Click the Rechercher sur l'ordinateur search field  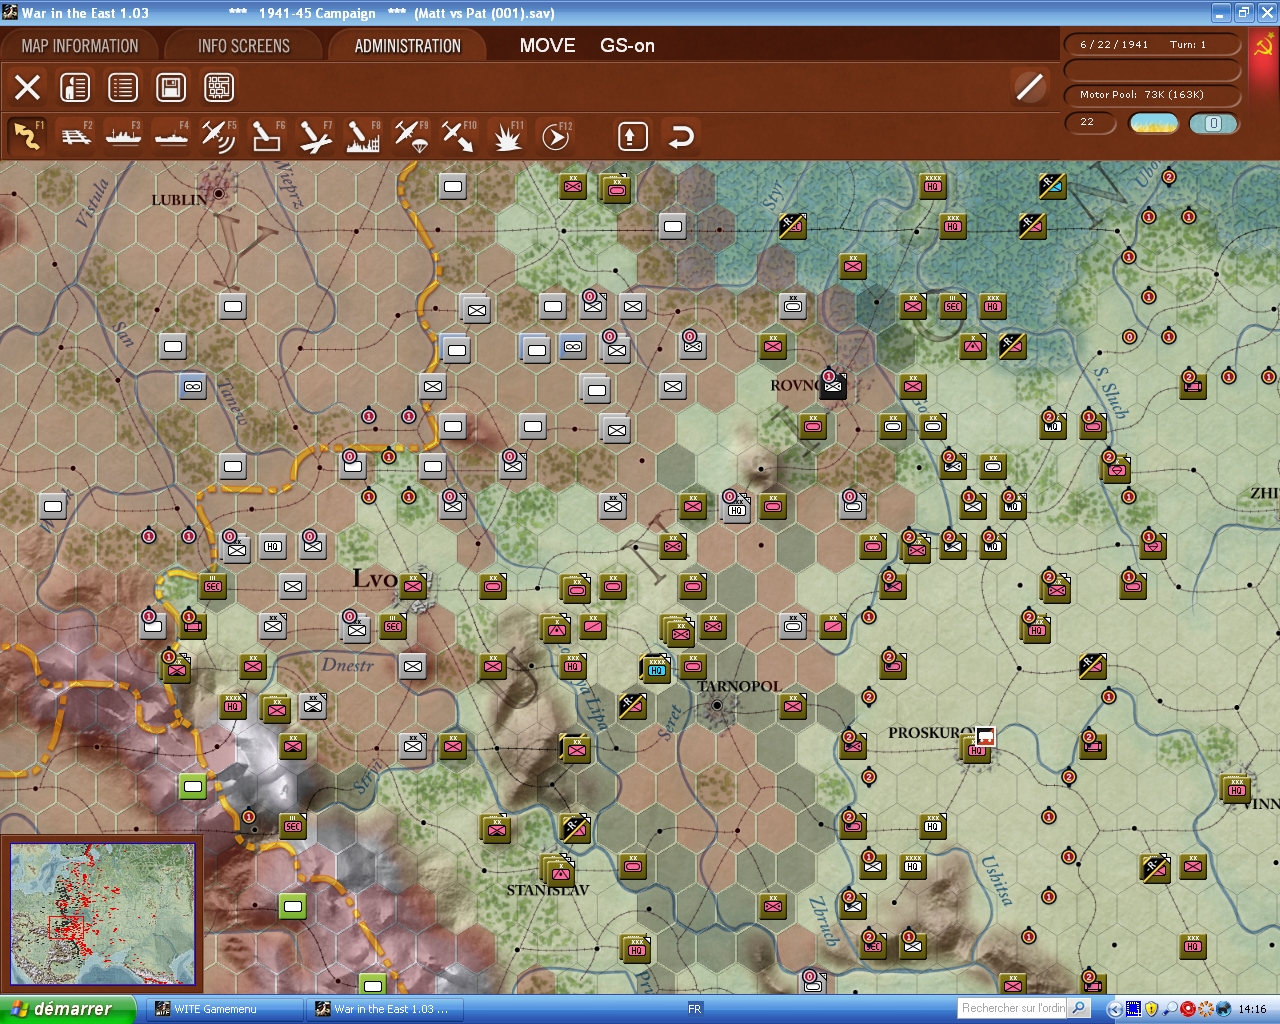pos(1013,1008)
